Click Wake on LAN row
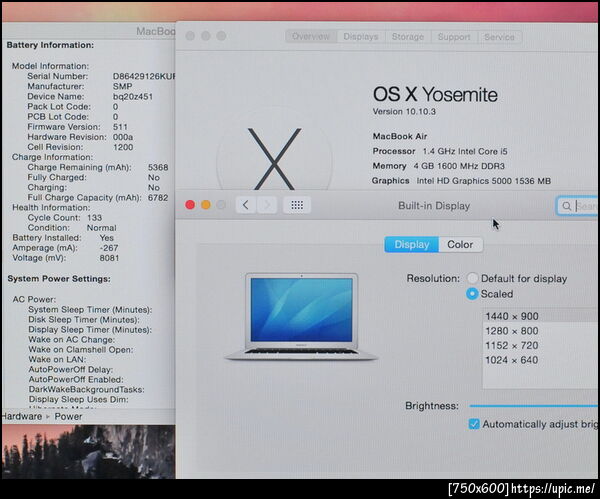This screenshot has height=499, width=600. tap(57, 359)
